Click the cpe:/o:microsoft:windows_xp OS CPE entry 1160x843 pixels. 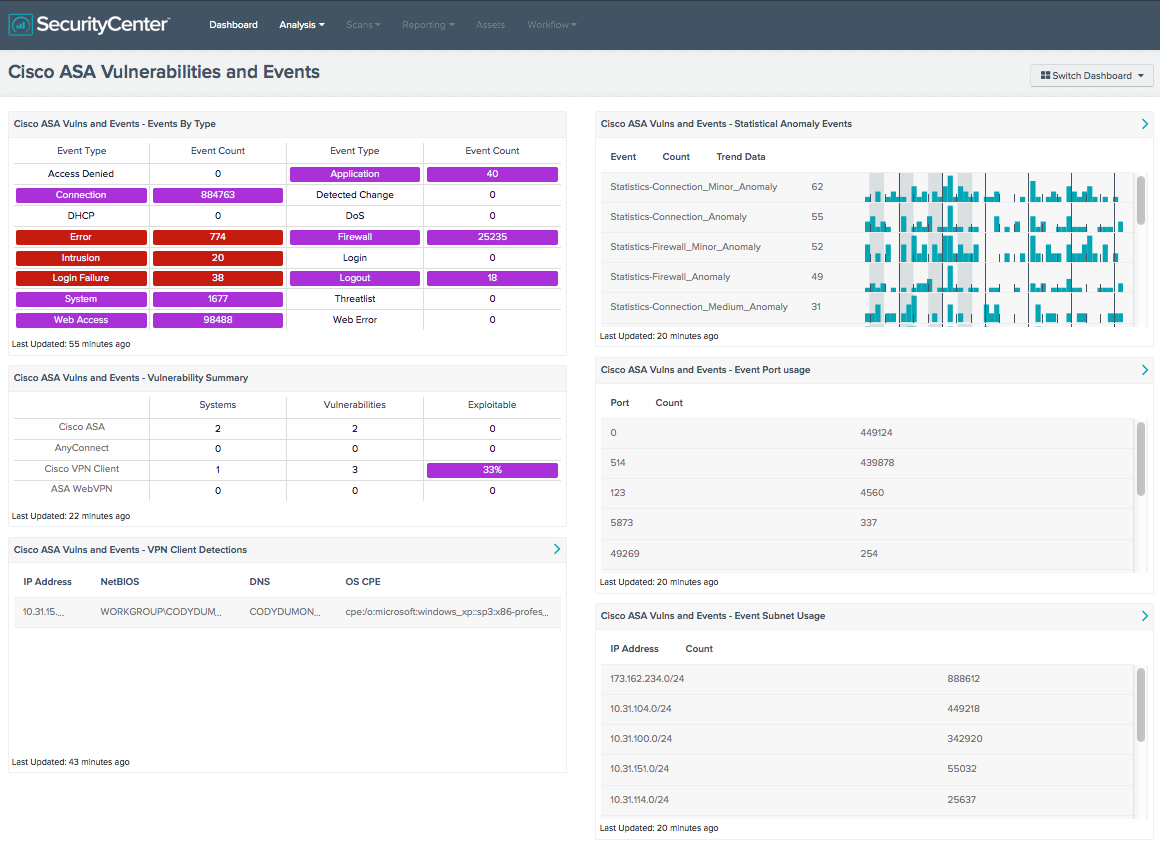tap(447, 612)
